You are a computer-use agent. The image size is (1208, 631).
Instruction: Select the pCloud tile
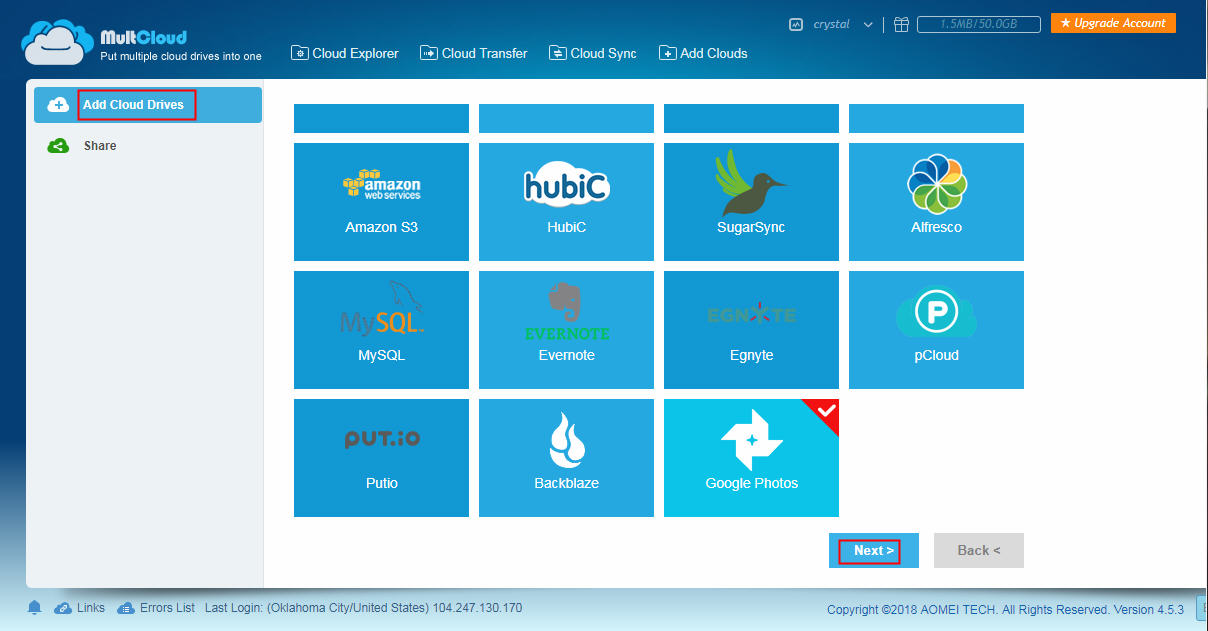pos(936,330)
